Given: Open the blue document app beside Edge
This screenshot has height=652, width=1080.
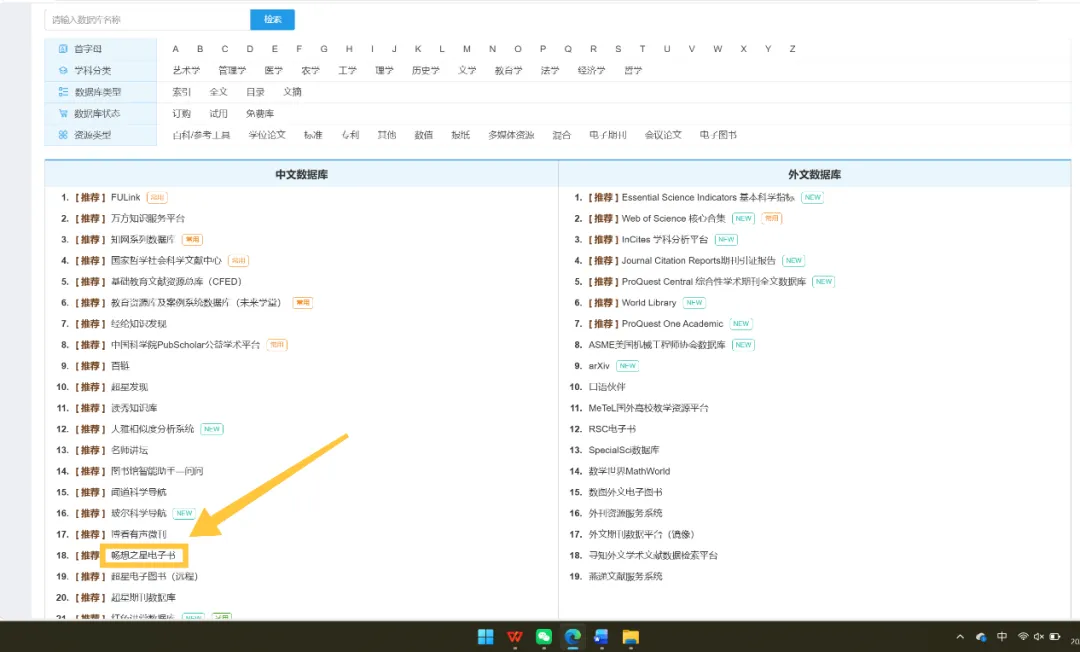Looking at the screenshot, I should 601,637.
